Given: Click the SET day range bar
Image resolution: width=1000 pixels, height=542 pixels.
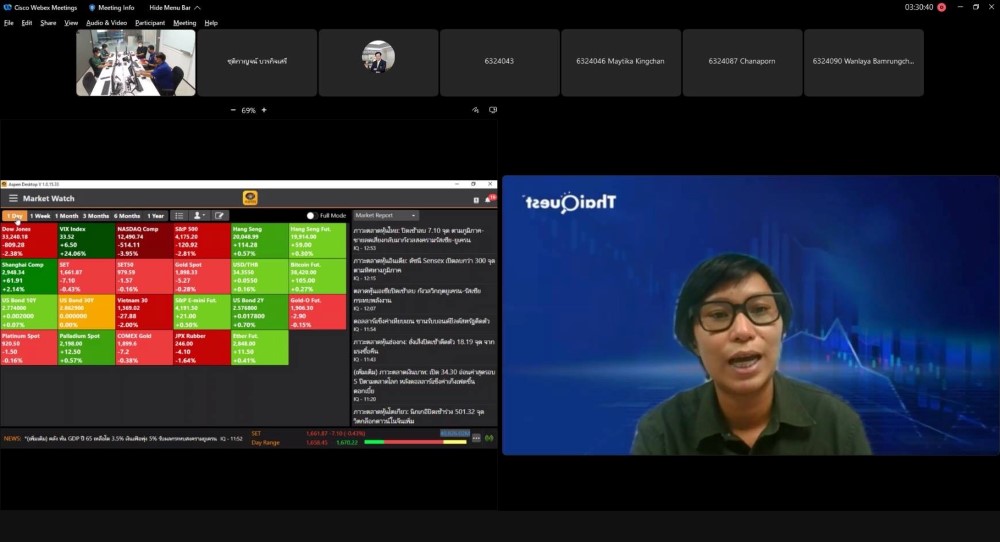Looking at the screenshot, I should point(415,442).
